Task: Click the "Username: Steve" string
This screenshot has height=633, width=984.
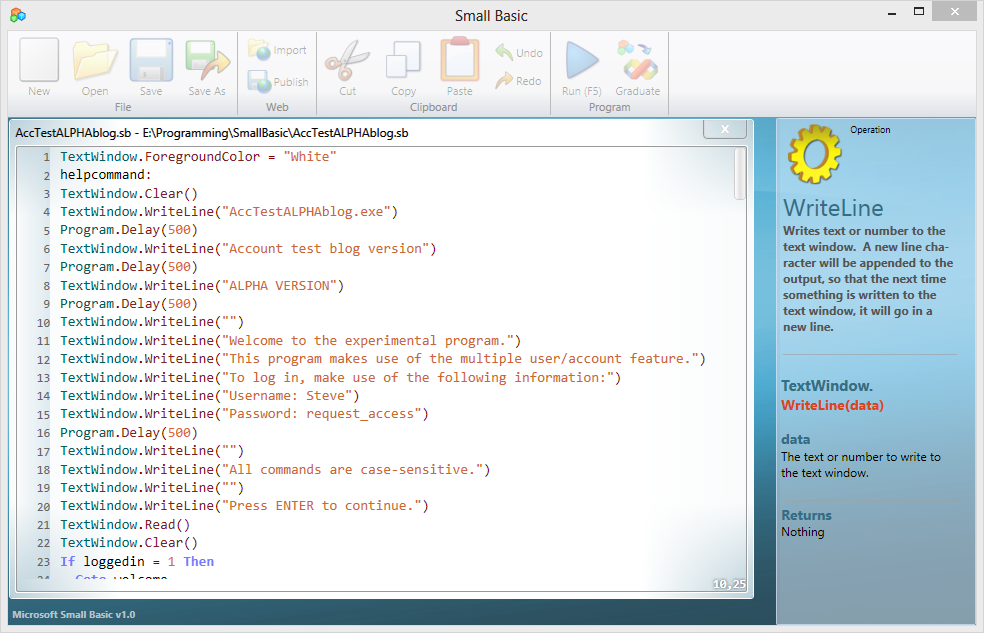Action: point(287,396)
